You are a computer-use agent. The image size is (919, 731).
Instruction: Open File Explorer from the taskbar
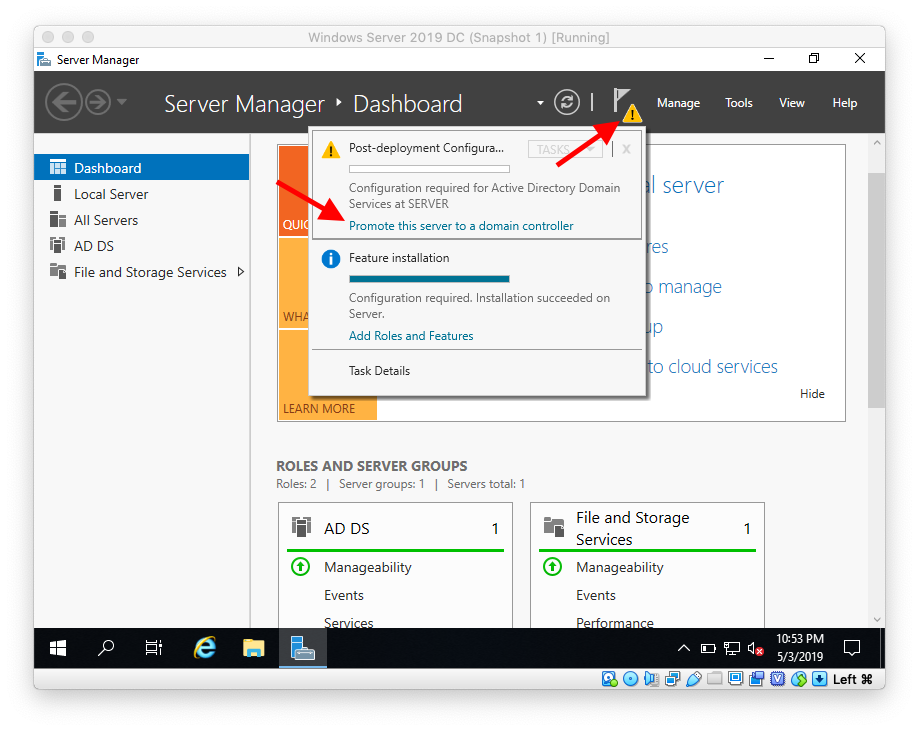(253, 648)
